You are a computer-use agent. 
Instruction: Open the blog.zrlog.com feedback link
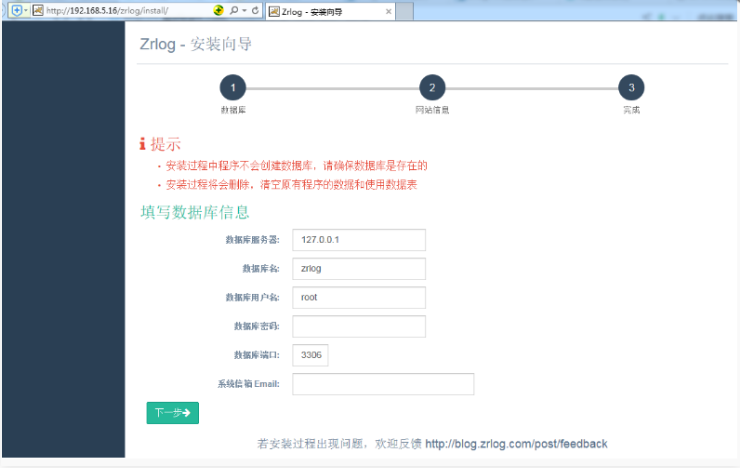coord(516,444)
